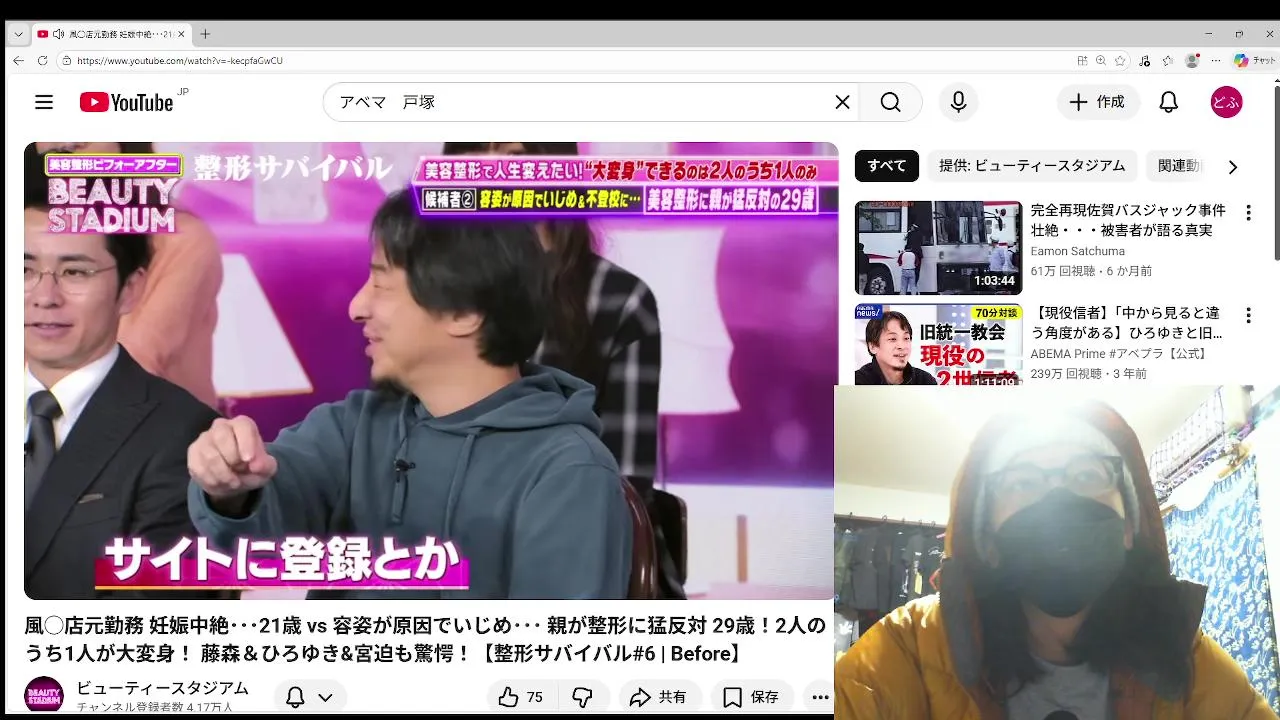Open the browser tab list chevron
Image resolution: width=1280 pixels, height=720 pixels.
point(18,34)
